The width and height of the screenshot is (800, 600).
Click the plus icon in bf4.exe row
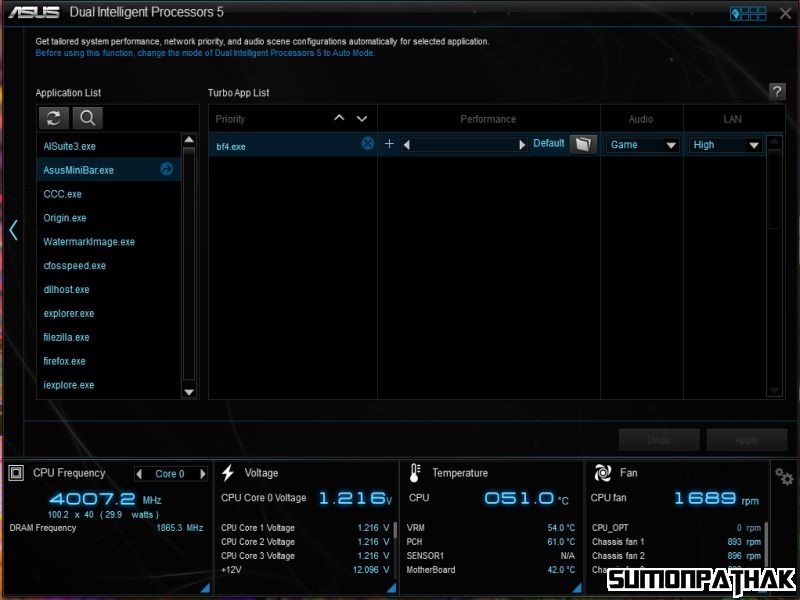pyautogui.click(x=389, y=144)
